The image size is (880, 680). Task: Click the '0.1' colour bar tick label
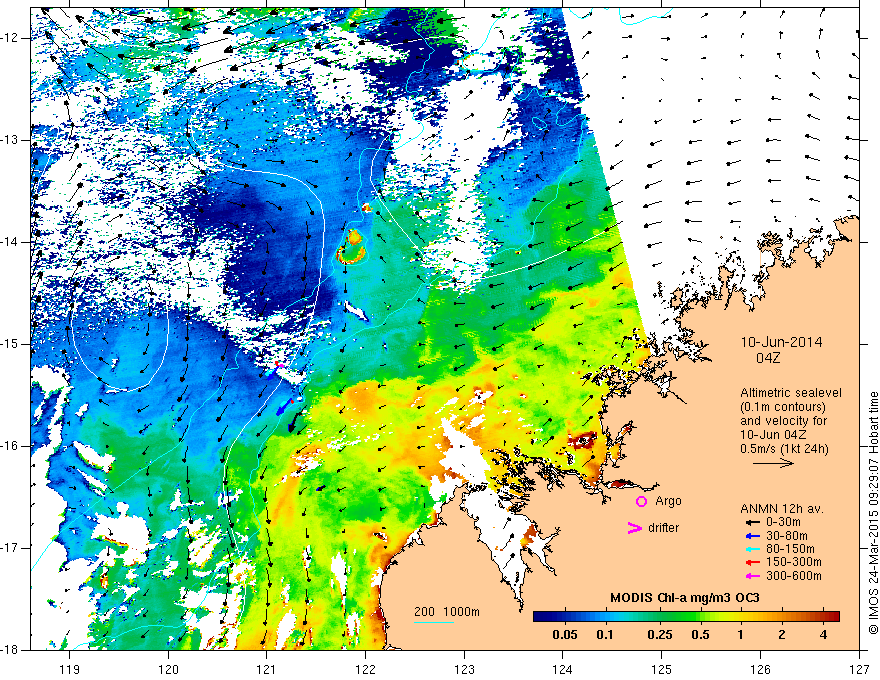point(604,635)
